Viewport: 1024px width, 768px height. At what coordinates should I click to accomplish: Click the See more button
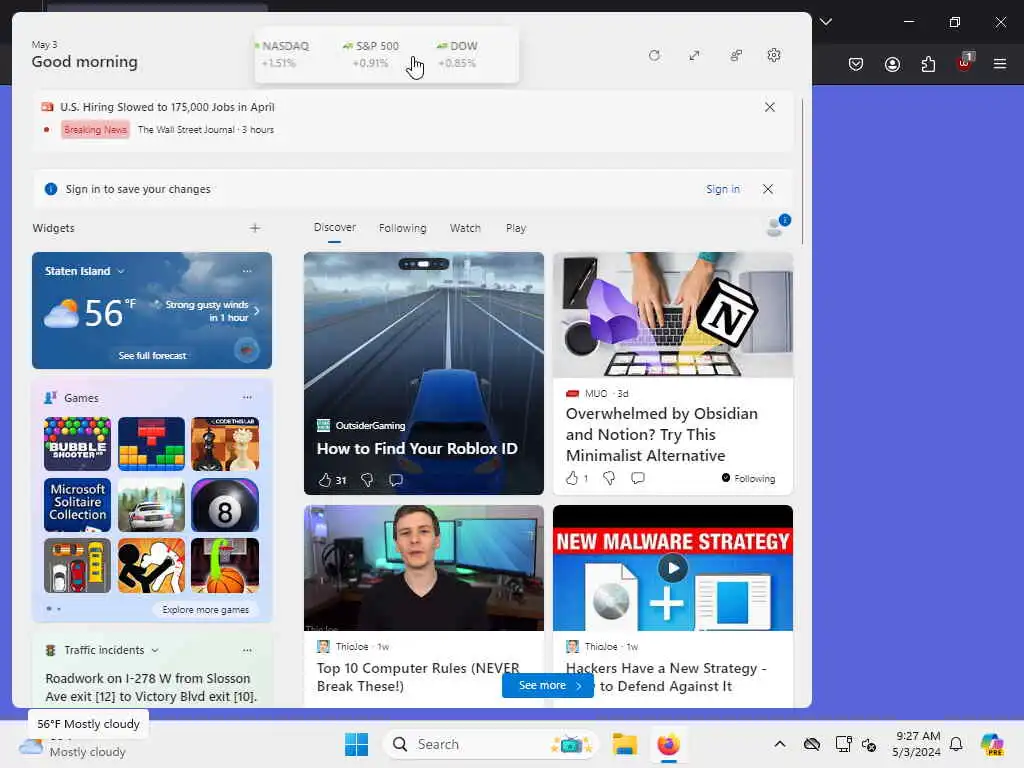(548, 685)
